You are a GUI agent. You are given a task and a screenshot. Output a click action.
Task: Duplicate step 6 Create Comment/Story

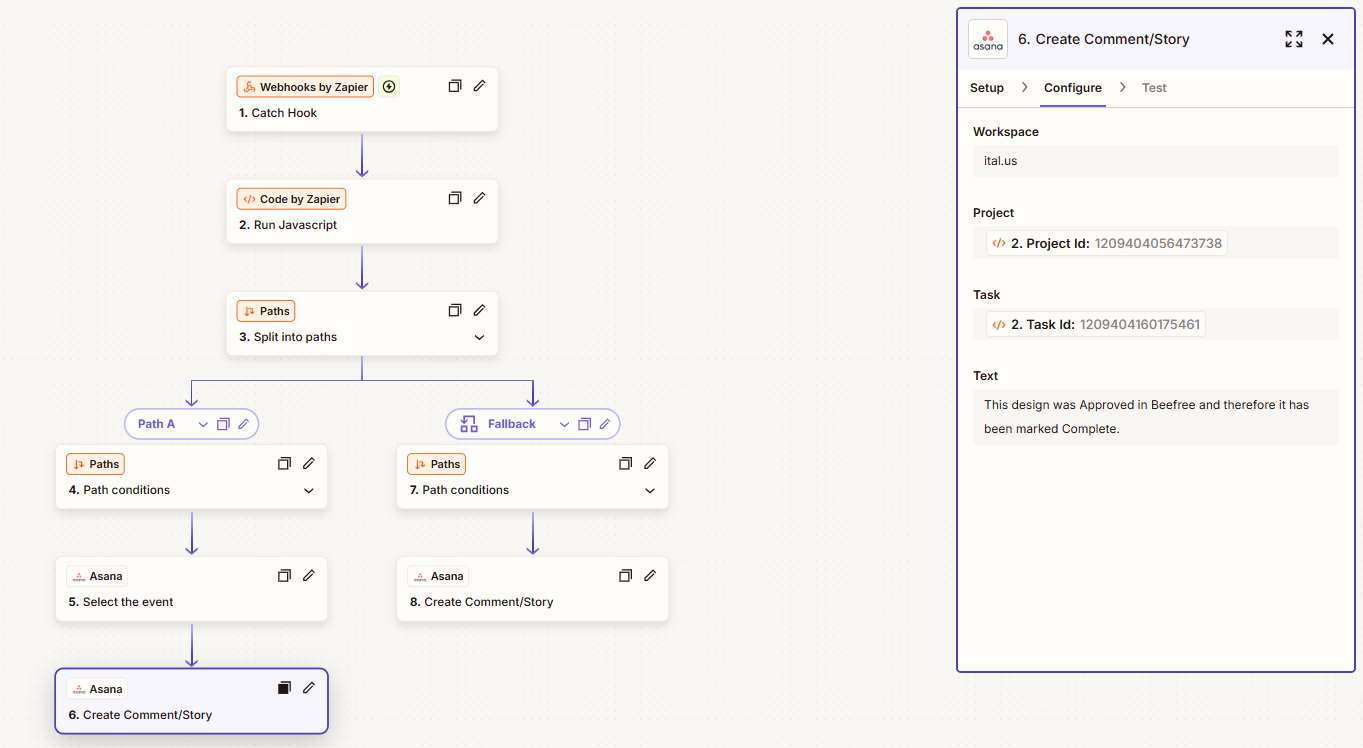pyautogui.click(x=284, y=688)
